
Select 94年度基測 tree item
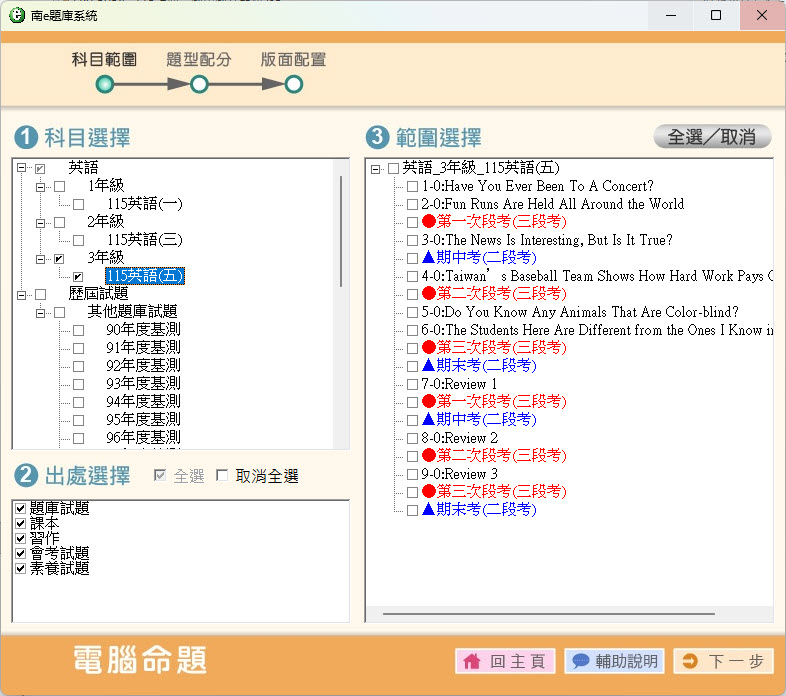(x=143, y=402)
